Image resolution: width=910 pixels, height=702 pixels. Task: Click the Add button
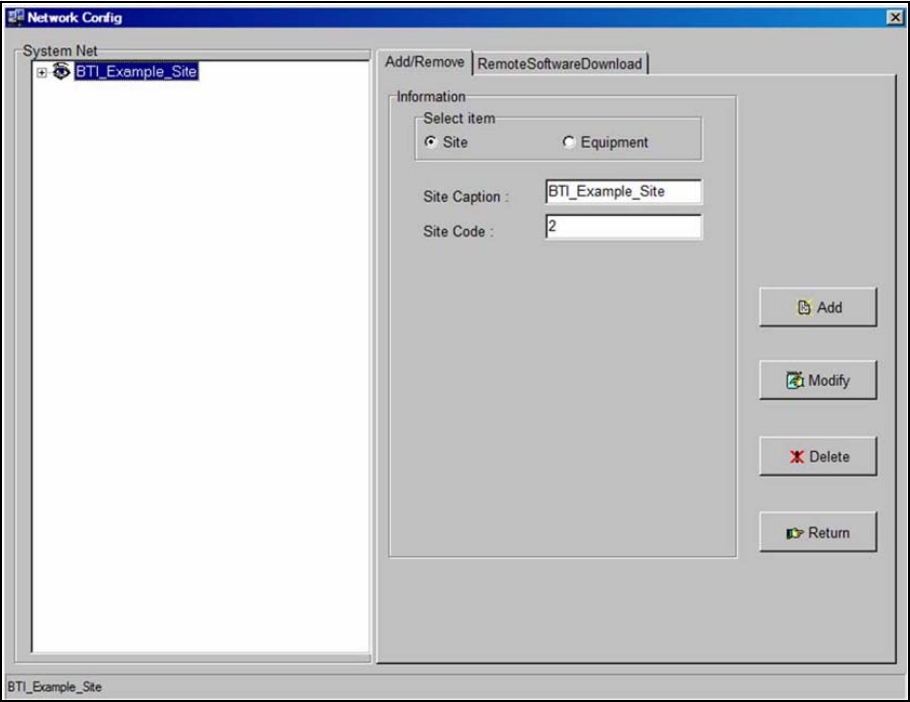coord(818,307)
